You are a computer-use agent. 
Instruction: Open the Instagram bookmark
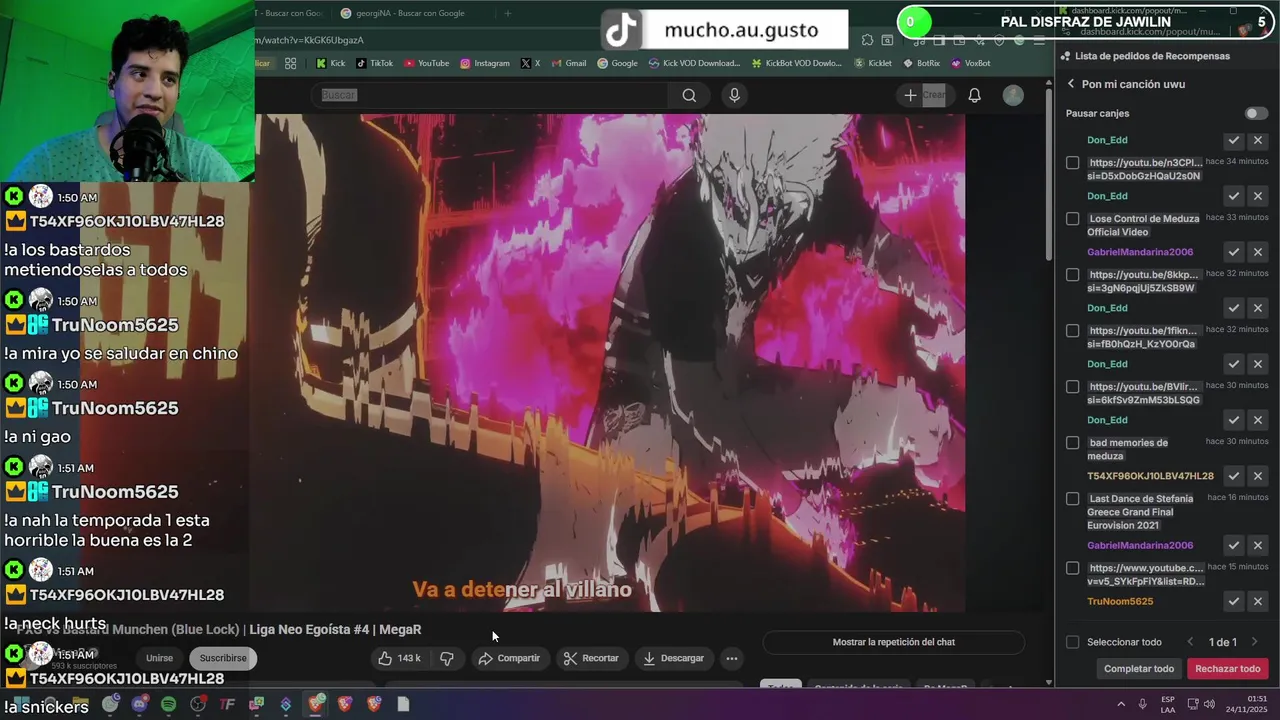coord(485,63)
